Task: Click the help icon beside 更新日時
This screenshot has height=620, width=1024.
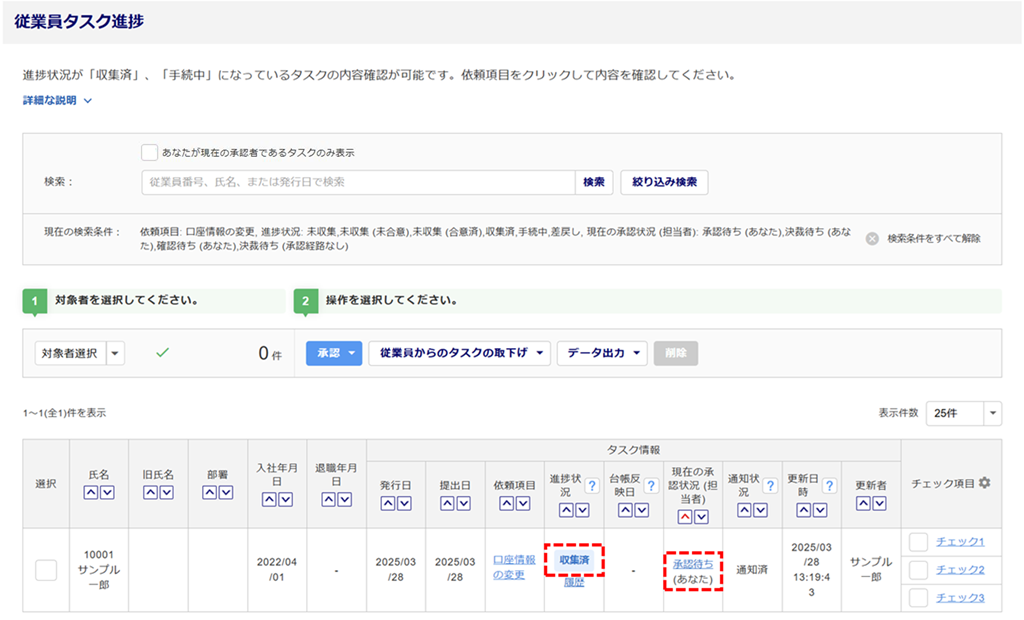Action: point(828,486)
